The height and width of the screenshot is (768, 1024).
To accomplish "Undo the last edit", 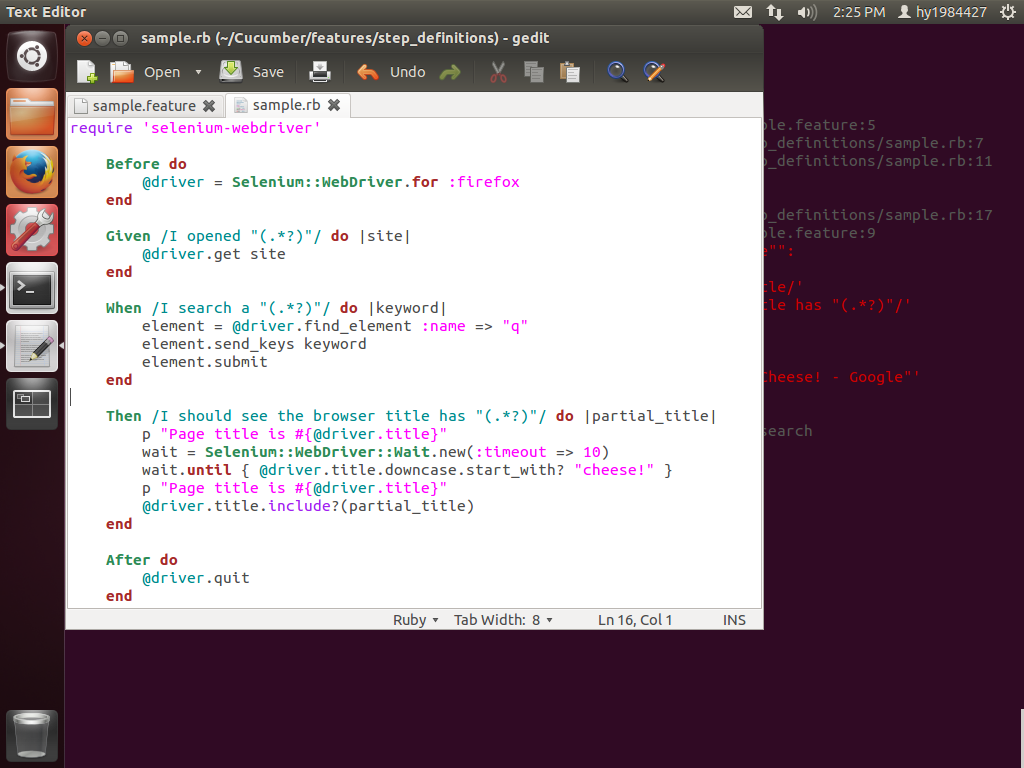I will [x=391, y=72].
